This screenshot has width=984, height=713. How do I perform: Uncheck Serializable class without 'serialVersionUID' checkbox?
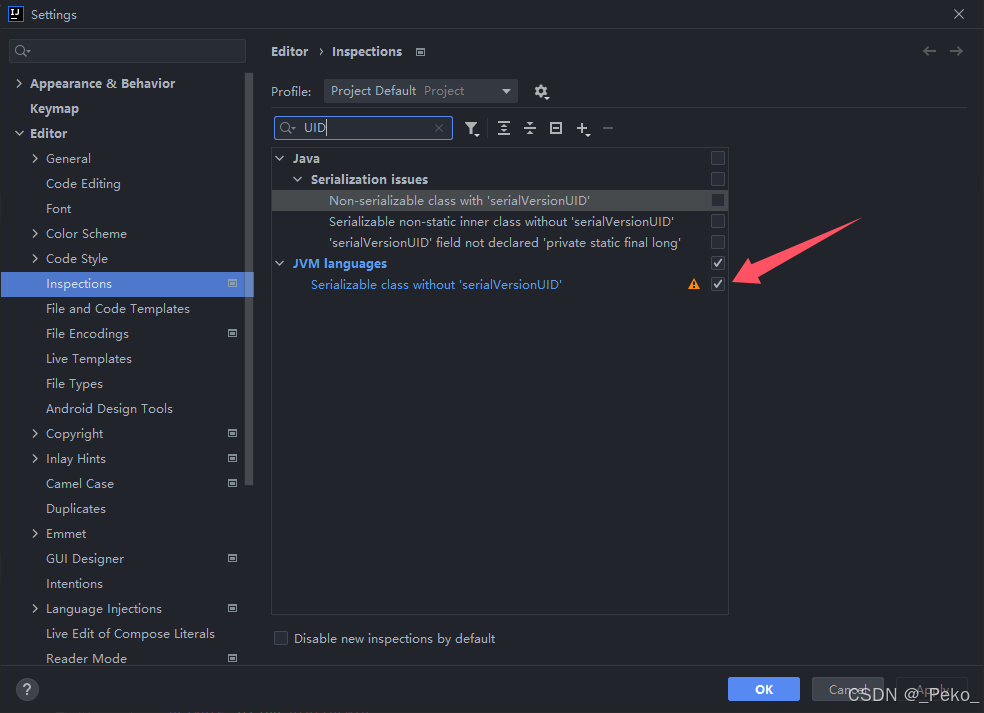(718, 284)
